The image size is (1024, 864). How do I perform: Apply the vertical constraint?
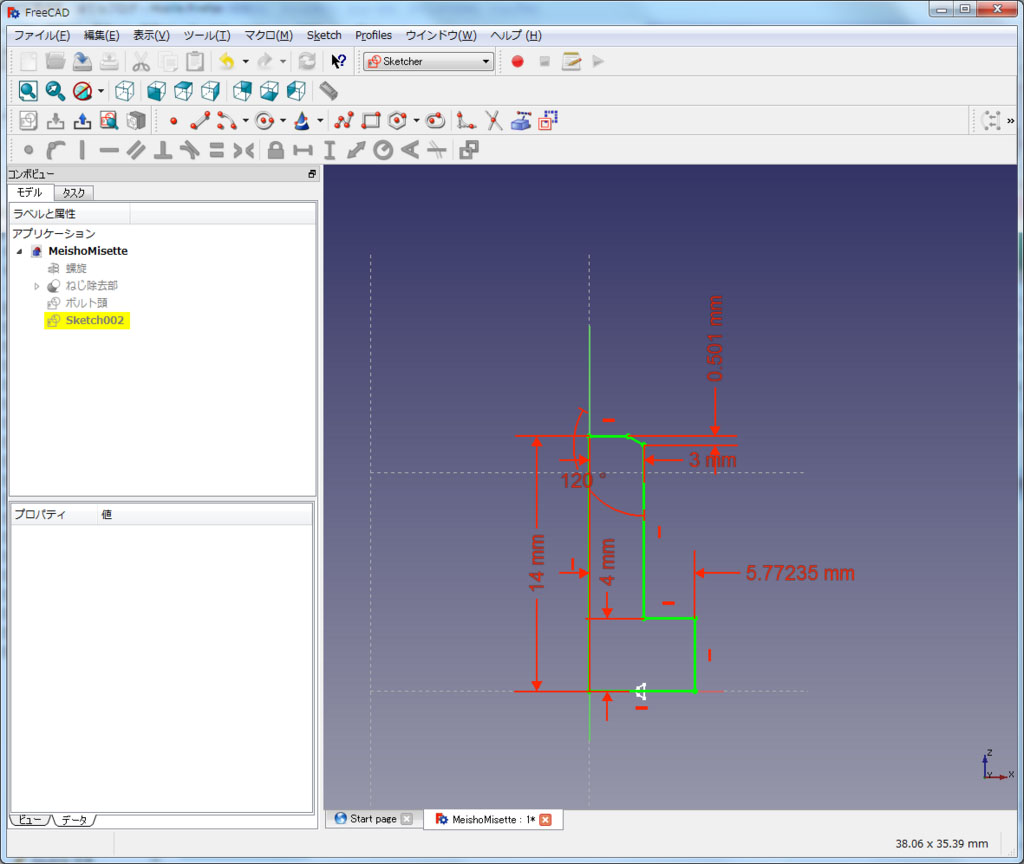(82, 150)
